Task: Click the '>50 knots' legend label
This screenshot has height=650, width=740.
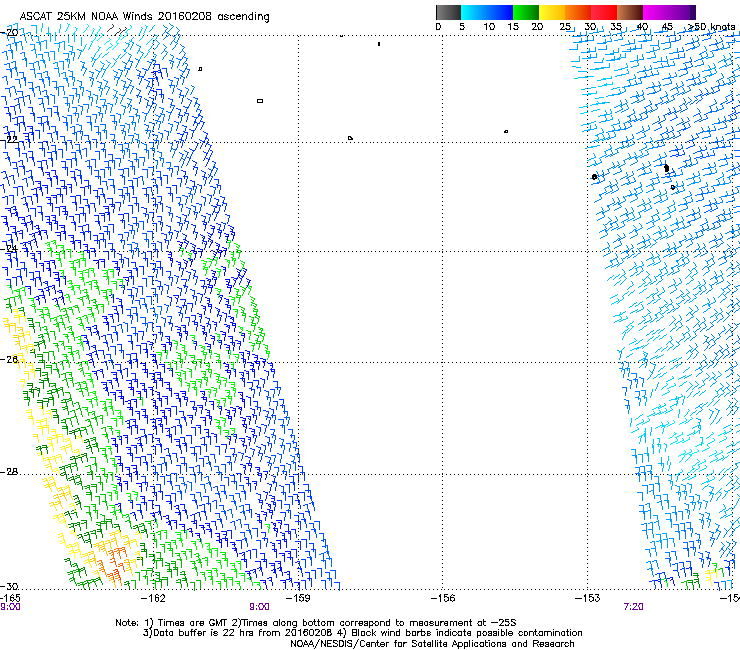Action: coord(711,27)
